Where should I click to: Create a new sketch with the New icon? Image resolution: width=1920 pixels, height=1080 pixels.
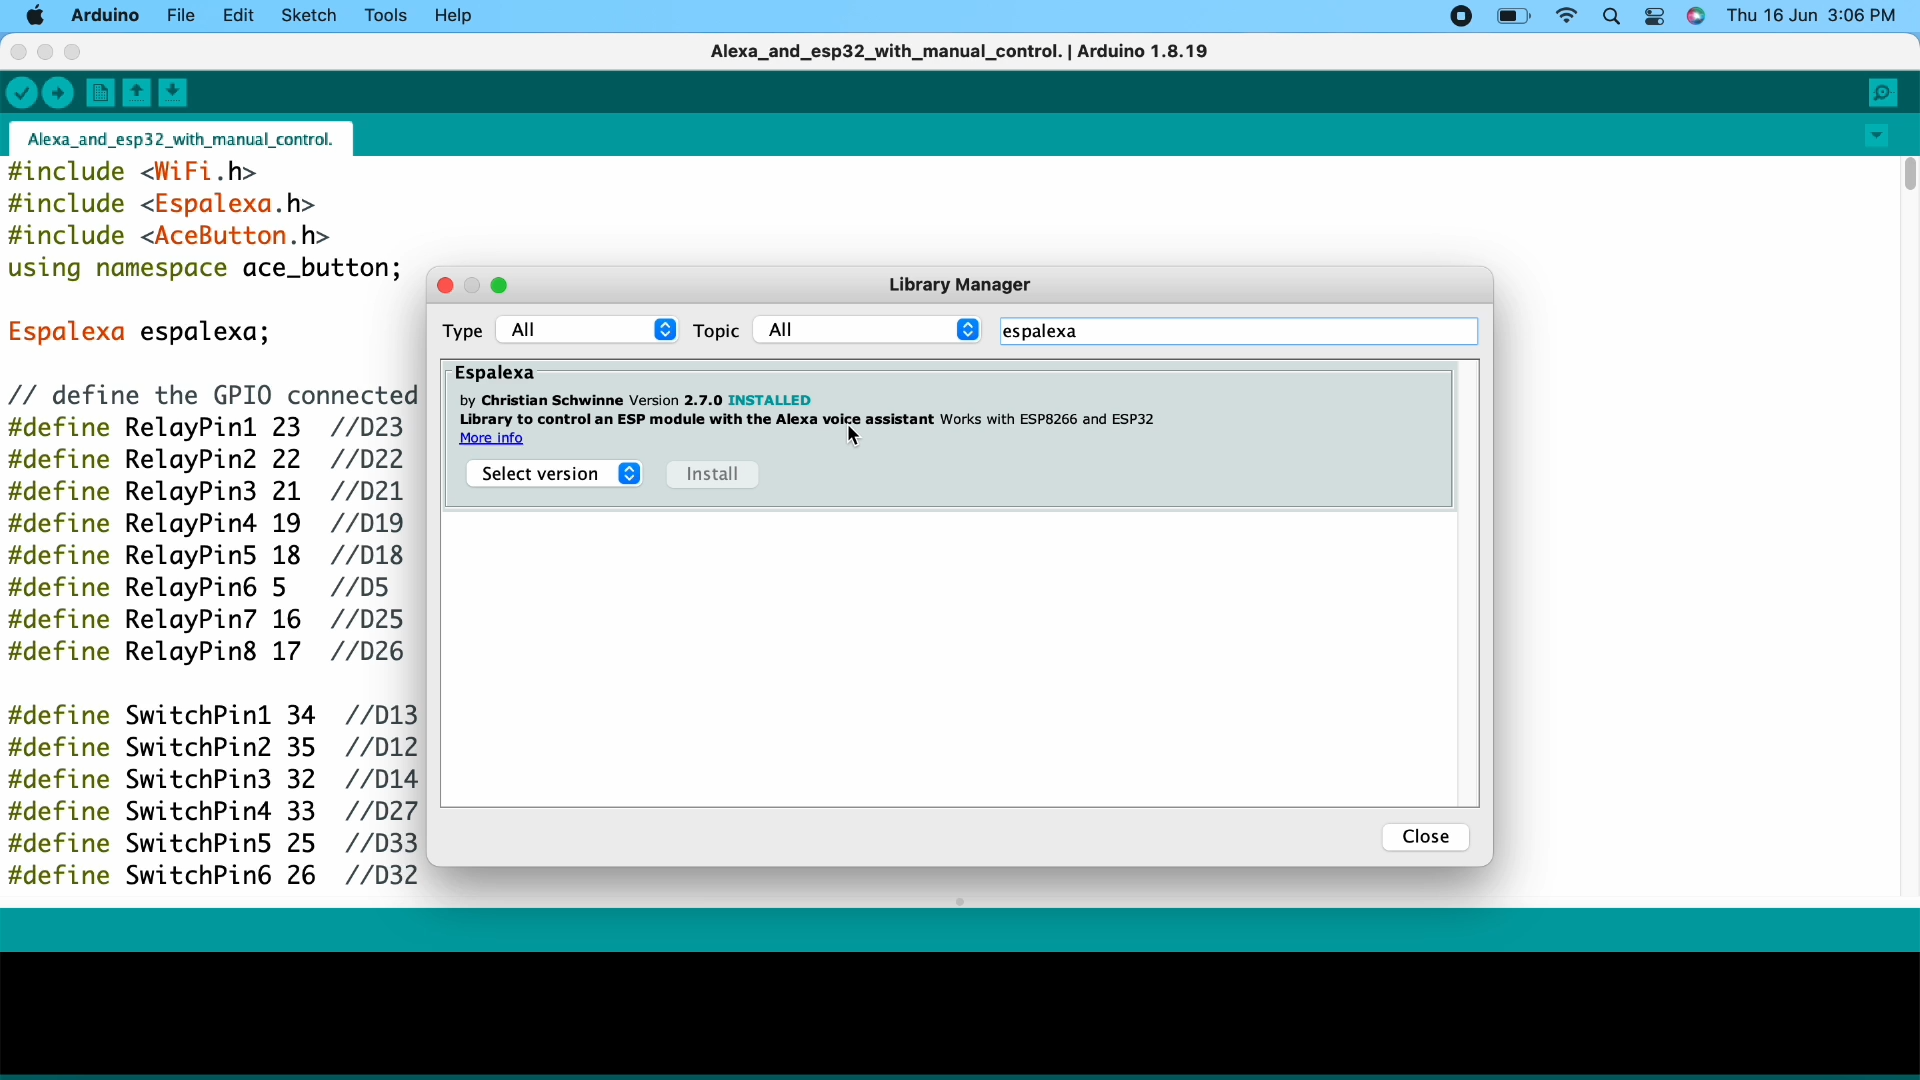coord(99,94)
